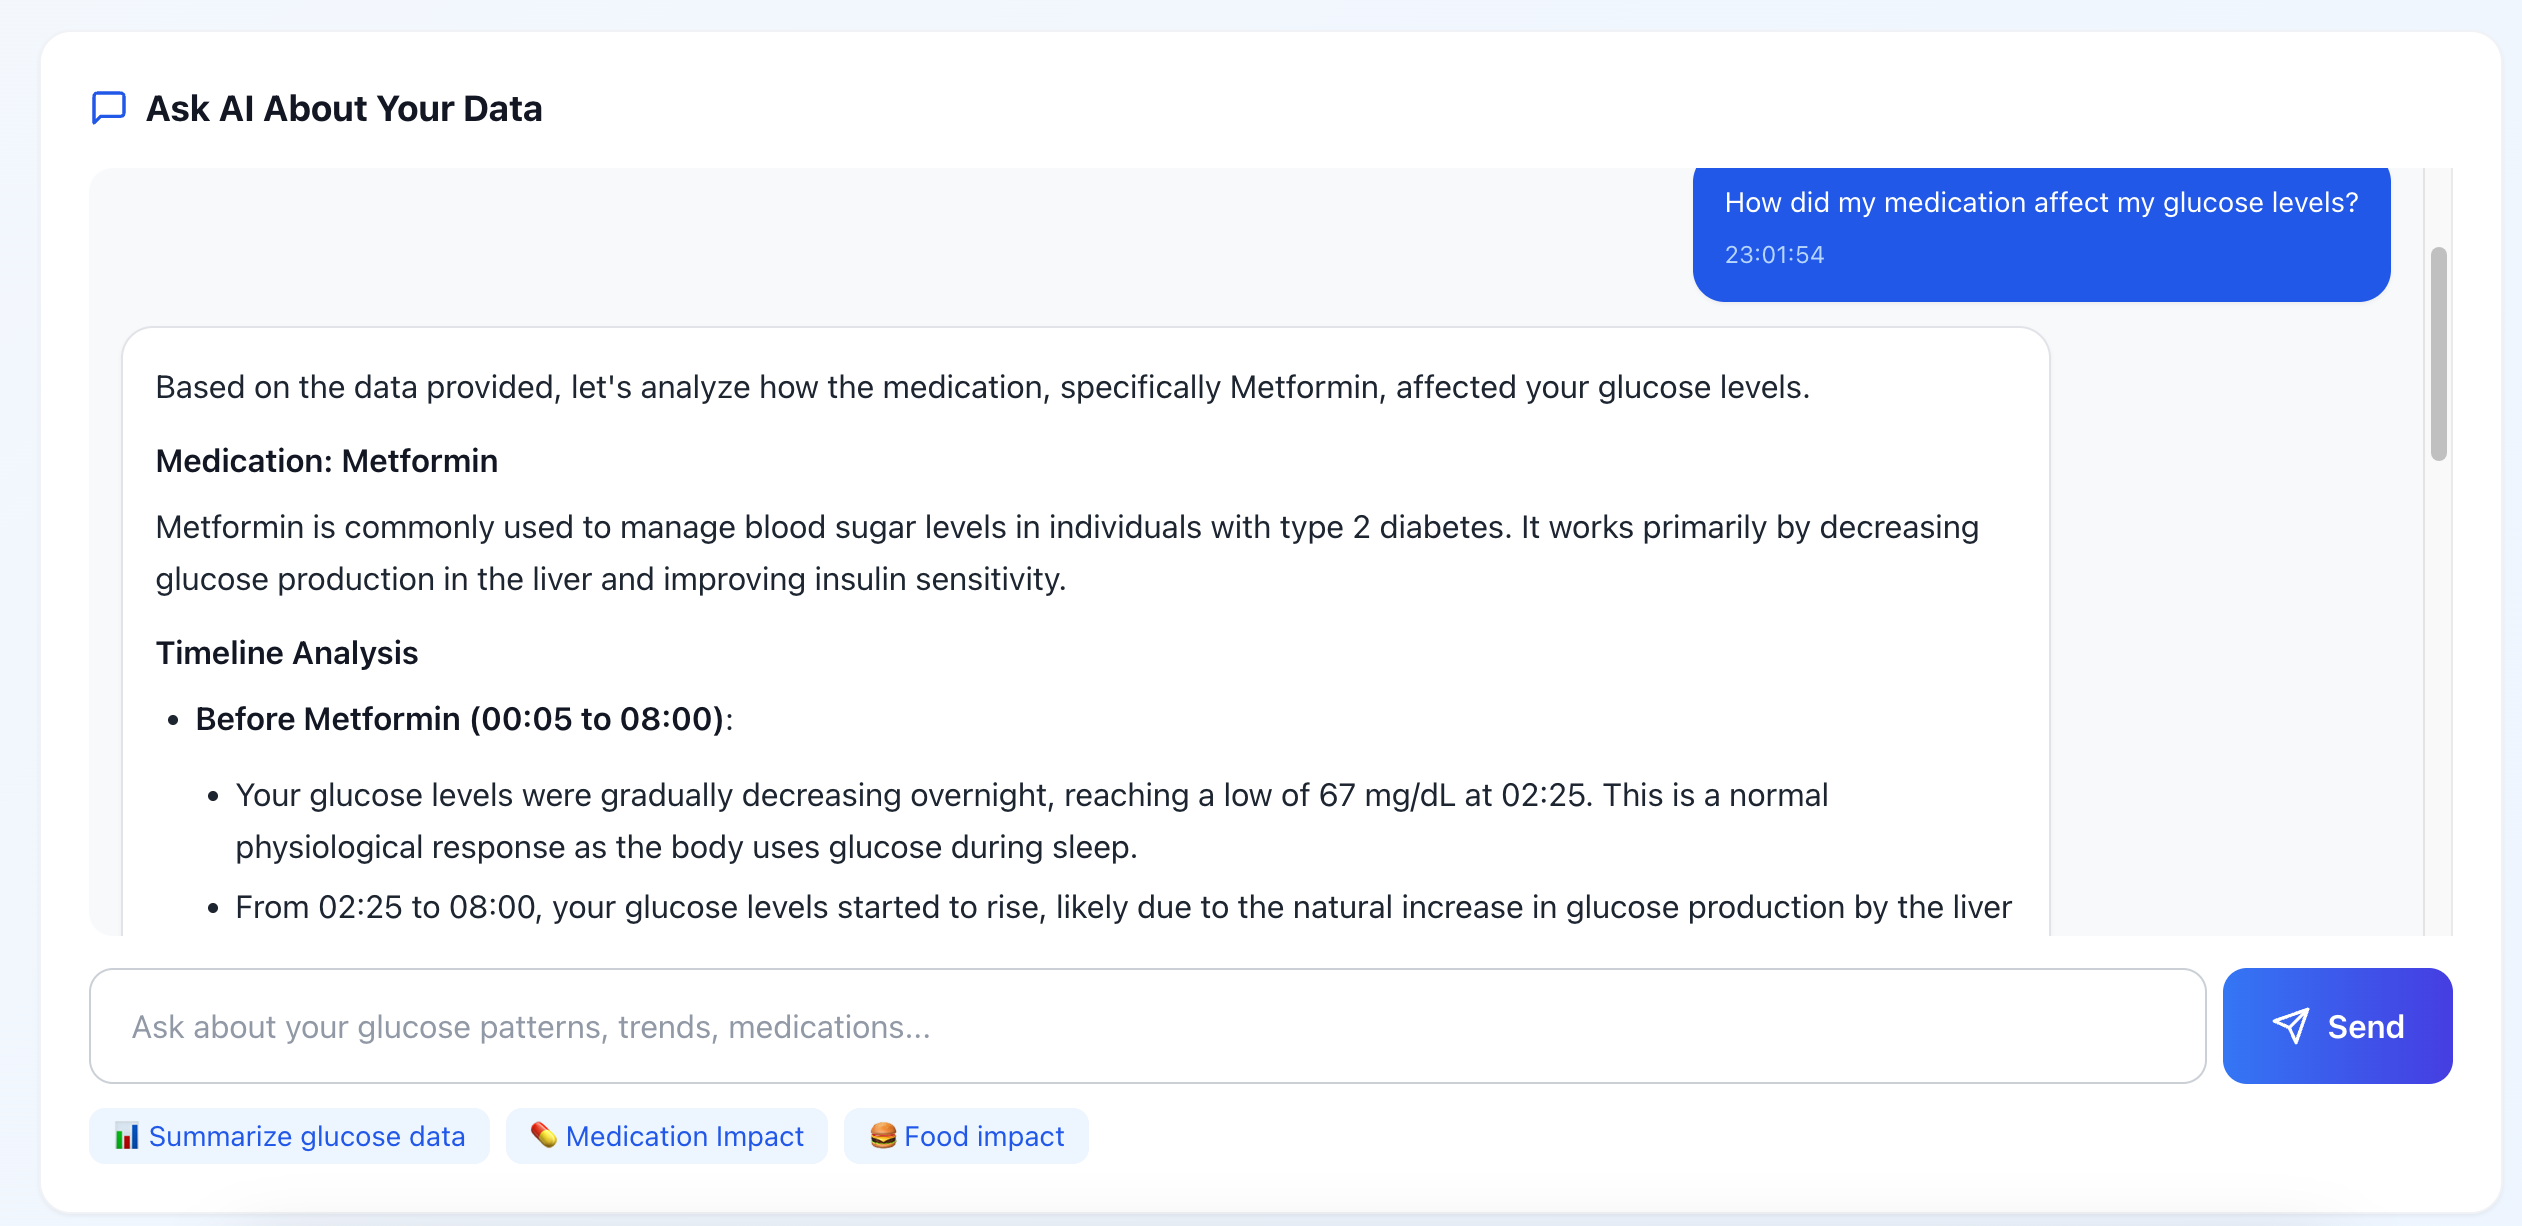Click the bar chart icon on the Summarize chip

(126, 1136)
